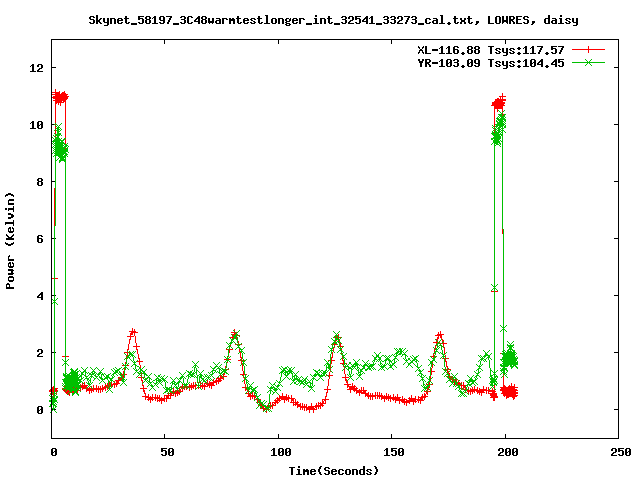Click y-axis tick label 10
640x480 pixels.
pyautogui.click(x=36, y=125)
